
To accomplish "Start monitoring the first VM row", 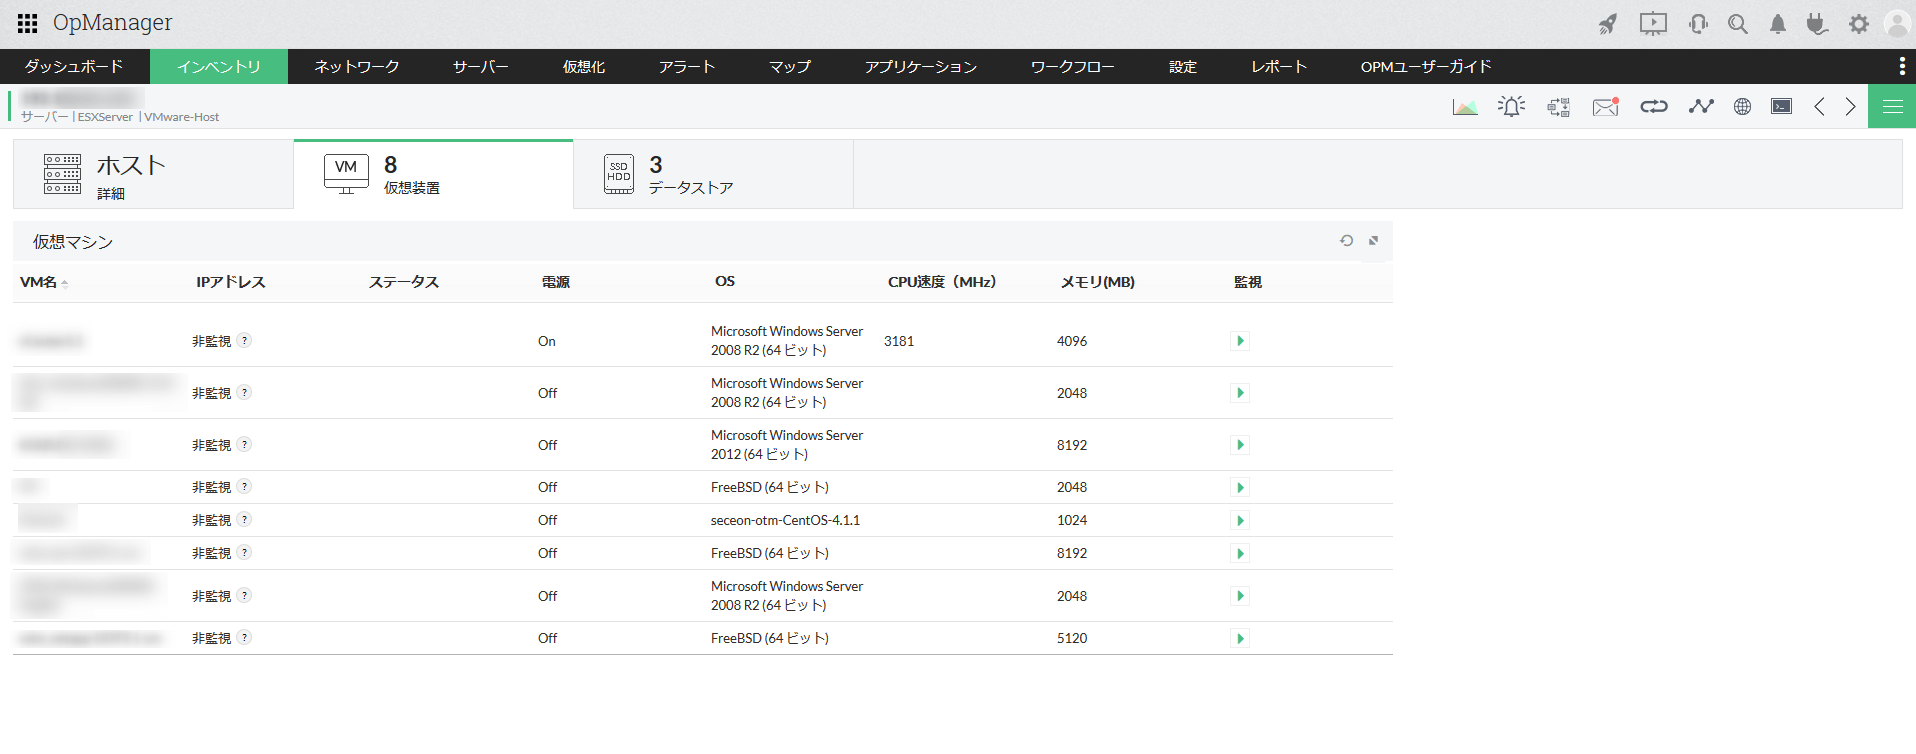I will 1240,341.
